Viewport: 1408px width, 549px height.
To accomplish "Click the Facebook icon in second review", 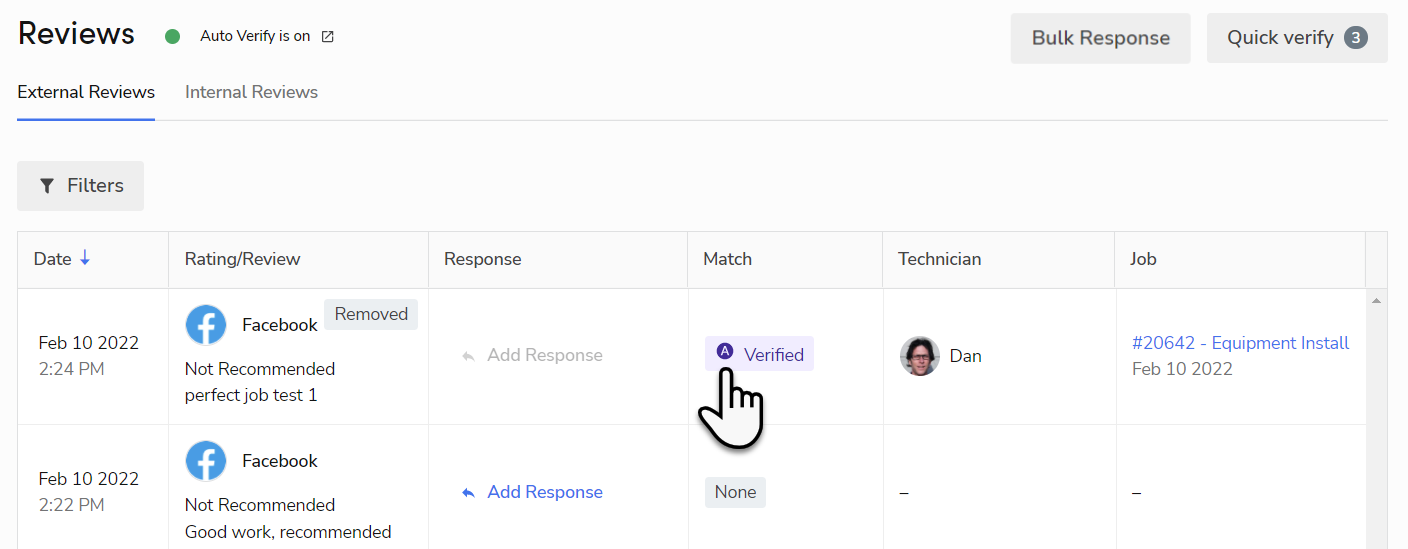I will click(x=206, y=461).
